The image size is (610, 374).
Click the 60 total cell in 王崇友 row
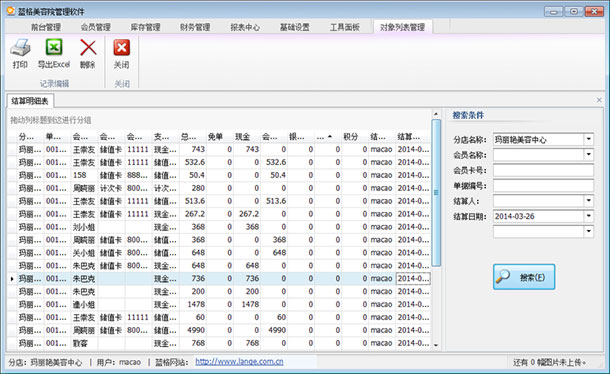click(193, 317)
